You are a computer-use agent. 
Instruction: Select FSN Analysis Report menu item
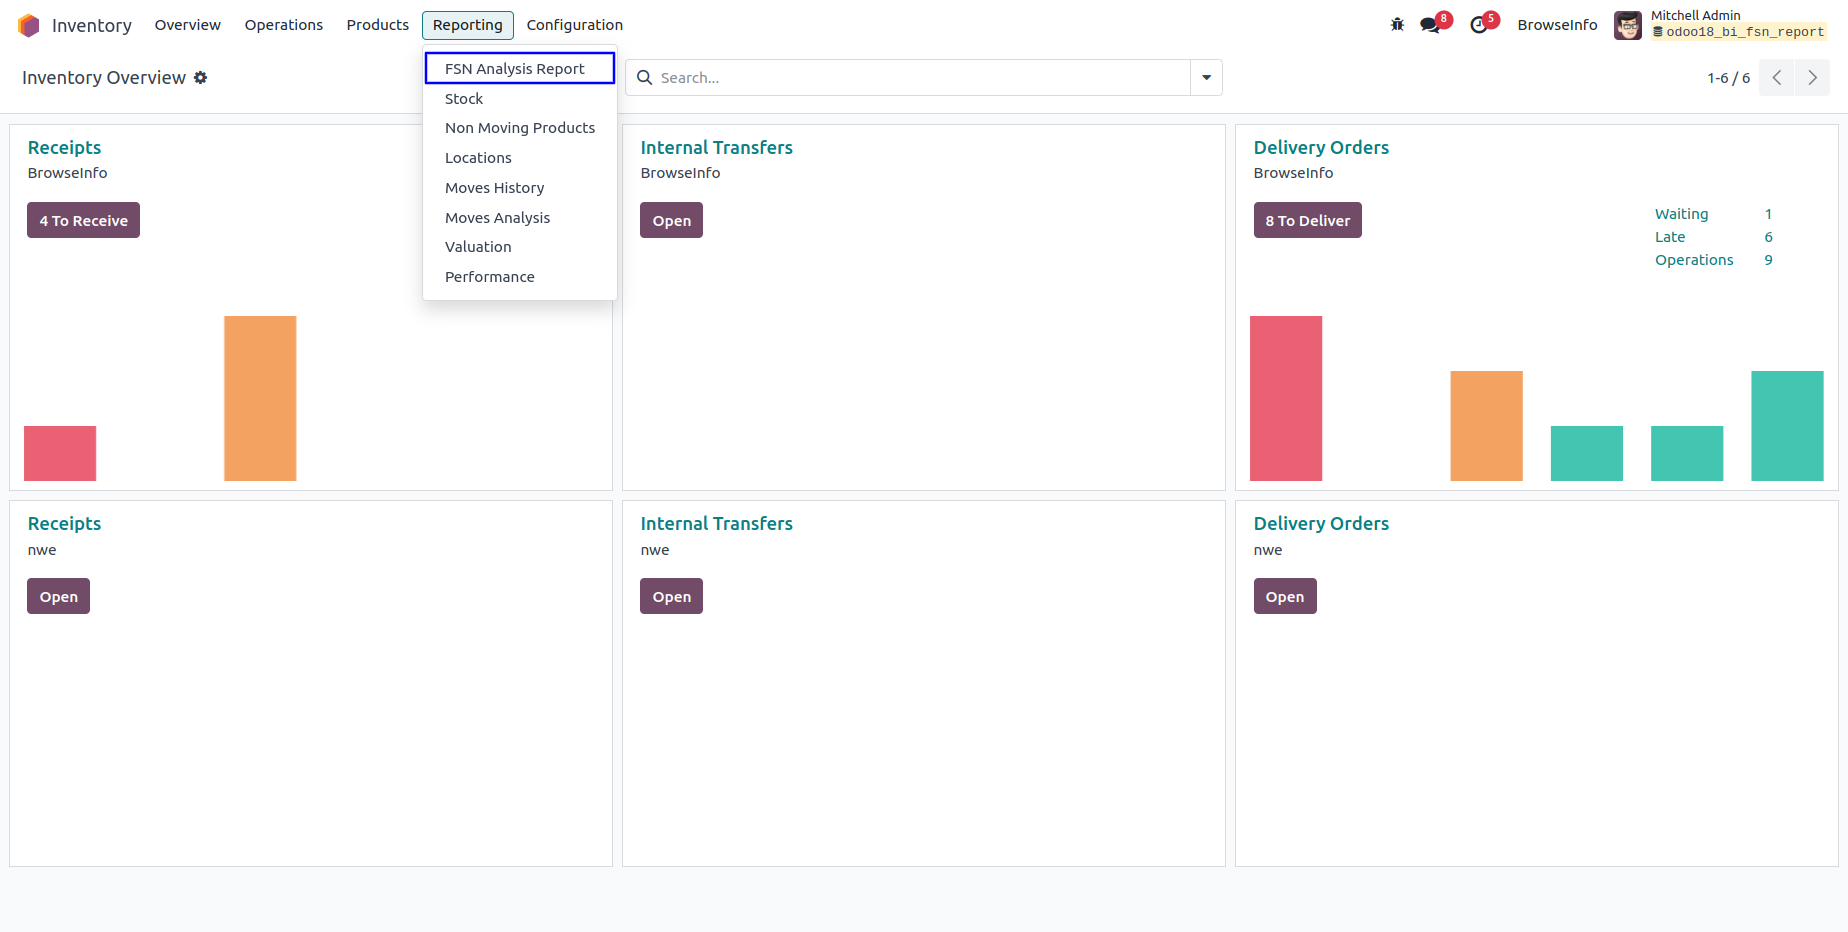515,69
